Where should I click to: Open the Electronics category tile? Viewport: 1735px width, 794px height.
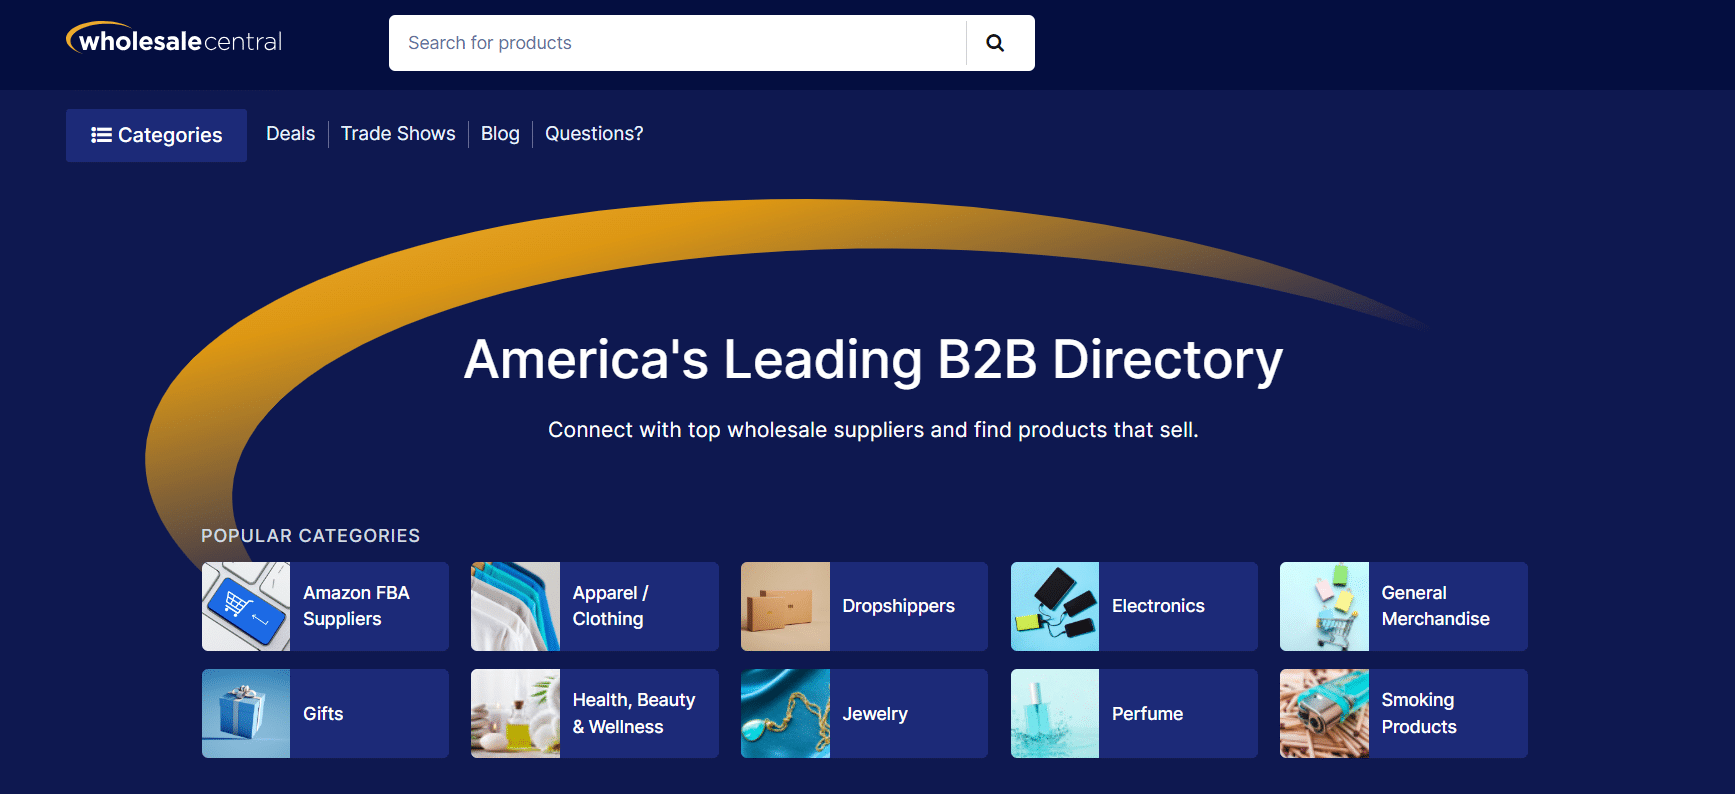click(x=1134, y=606)
